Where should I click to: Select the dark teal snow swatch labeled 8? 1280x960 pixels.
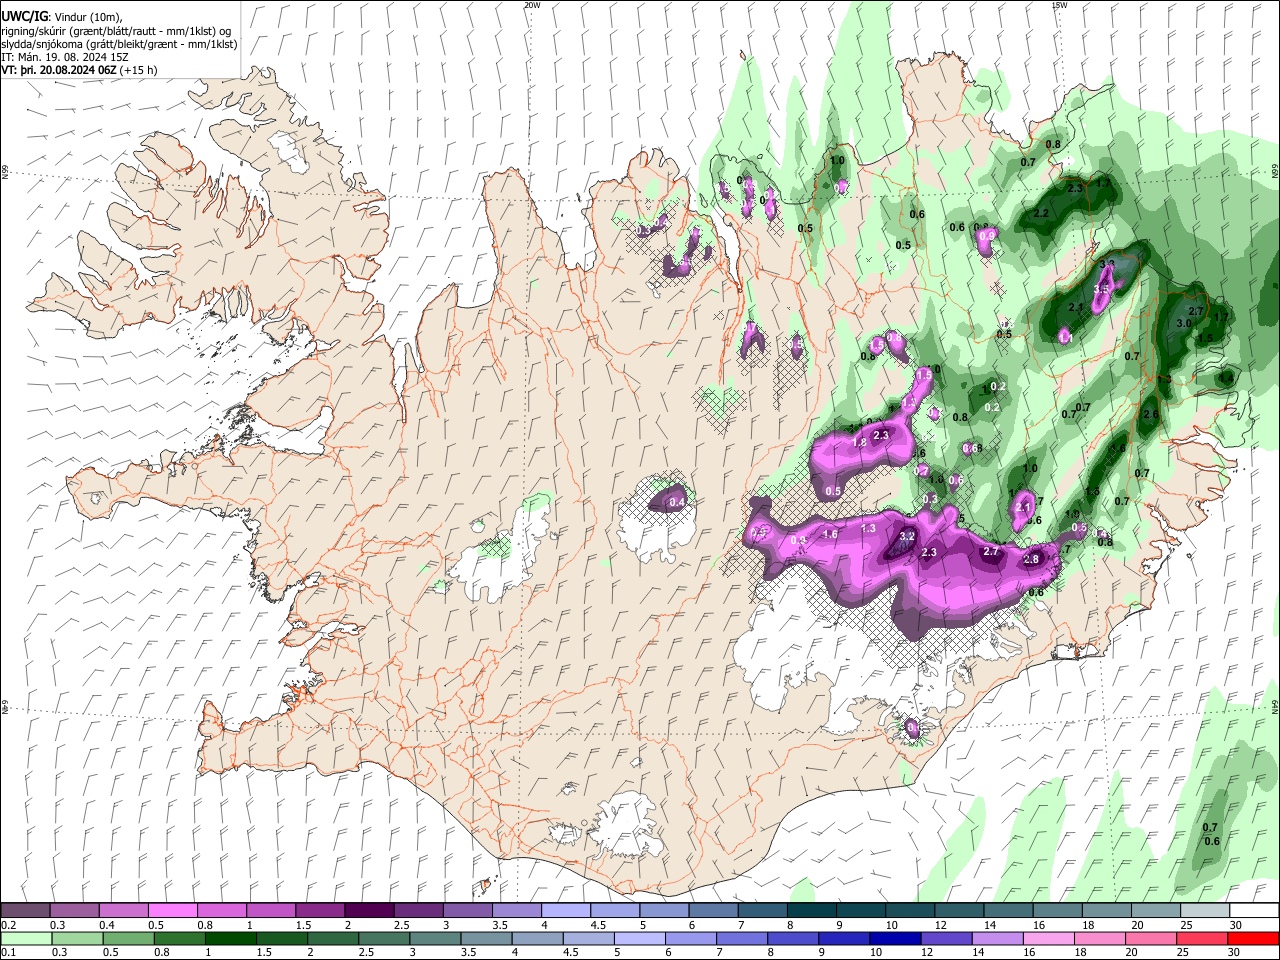coord(811,911)
